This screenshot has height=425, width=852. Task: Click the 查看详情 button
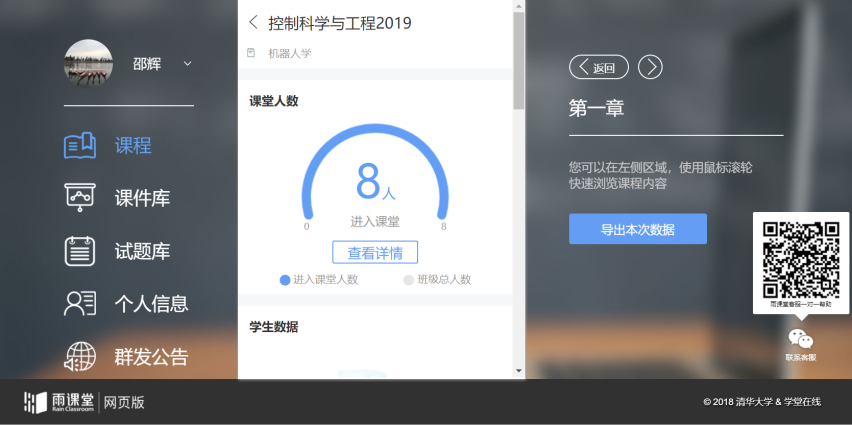coord(375,252)
